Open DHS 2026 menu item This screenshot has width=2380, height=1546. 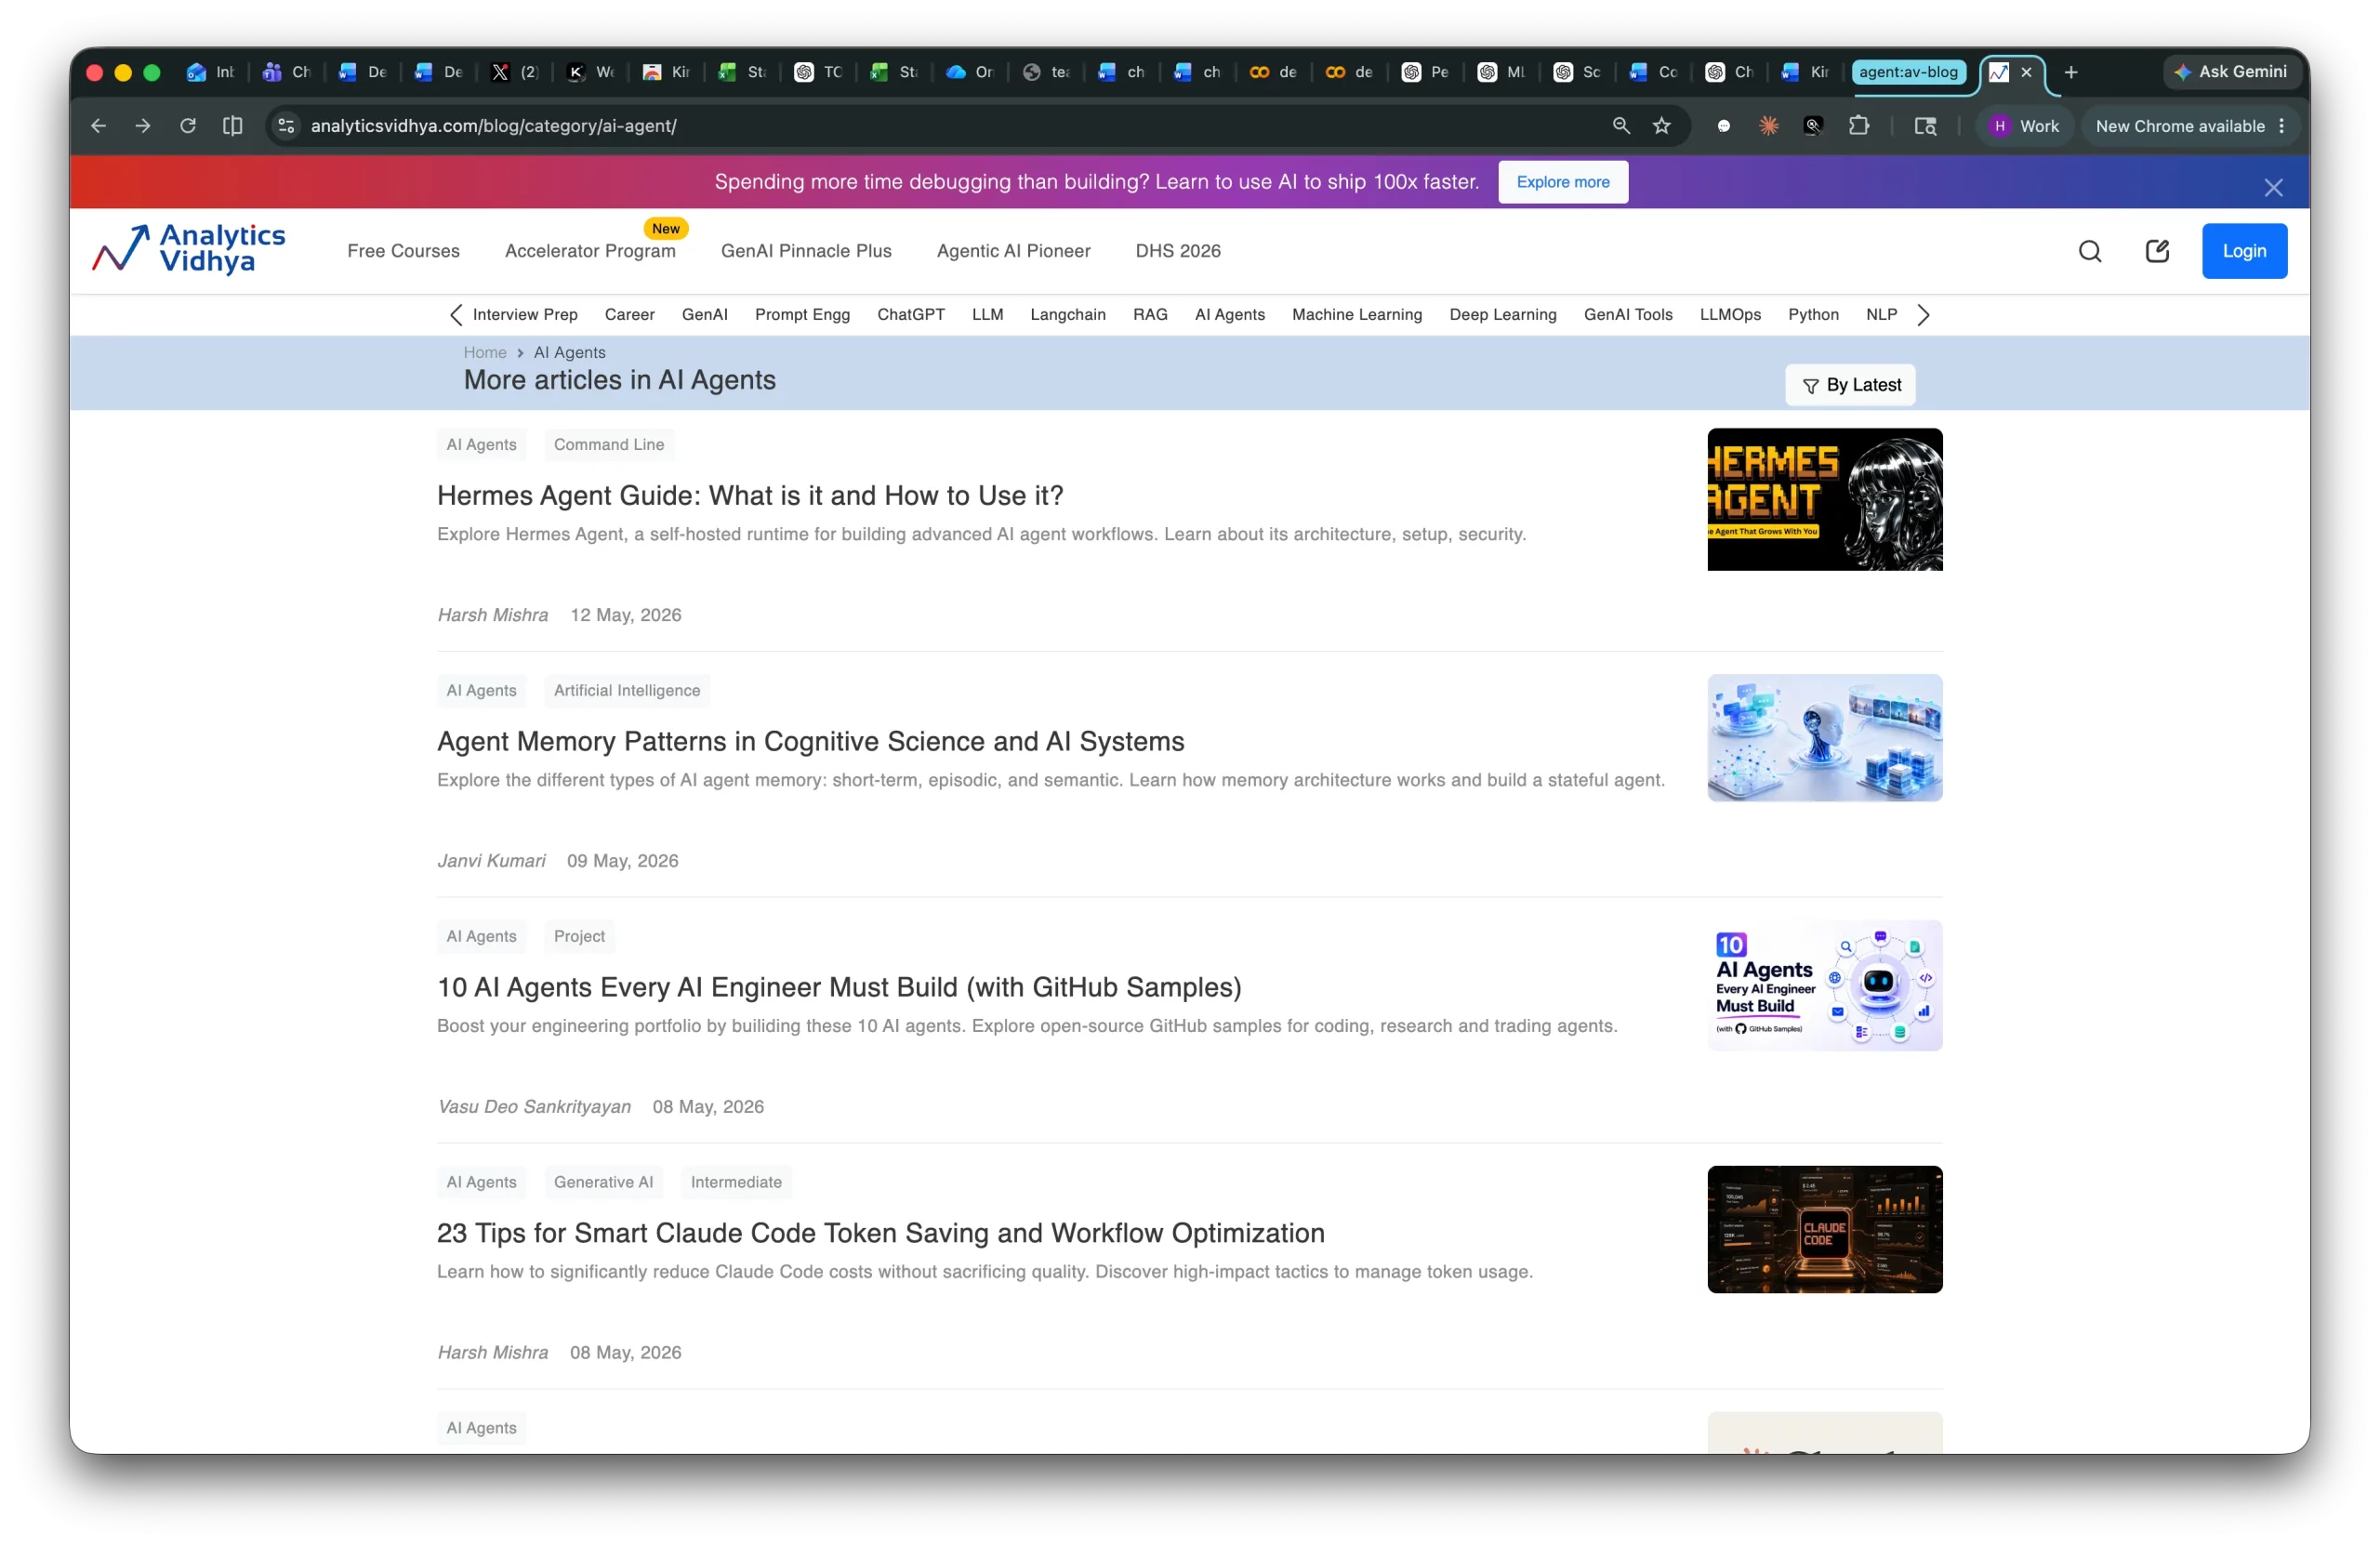tap(1178, 251)
